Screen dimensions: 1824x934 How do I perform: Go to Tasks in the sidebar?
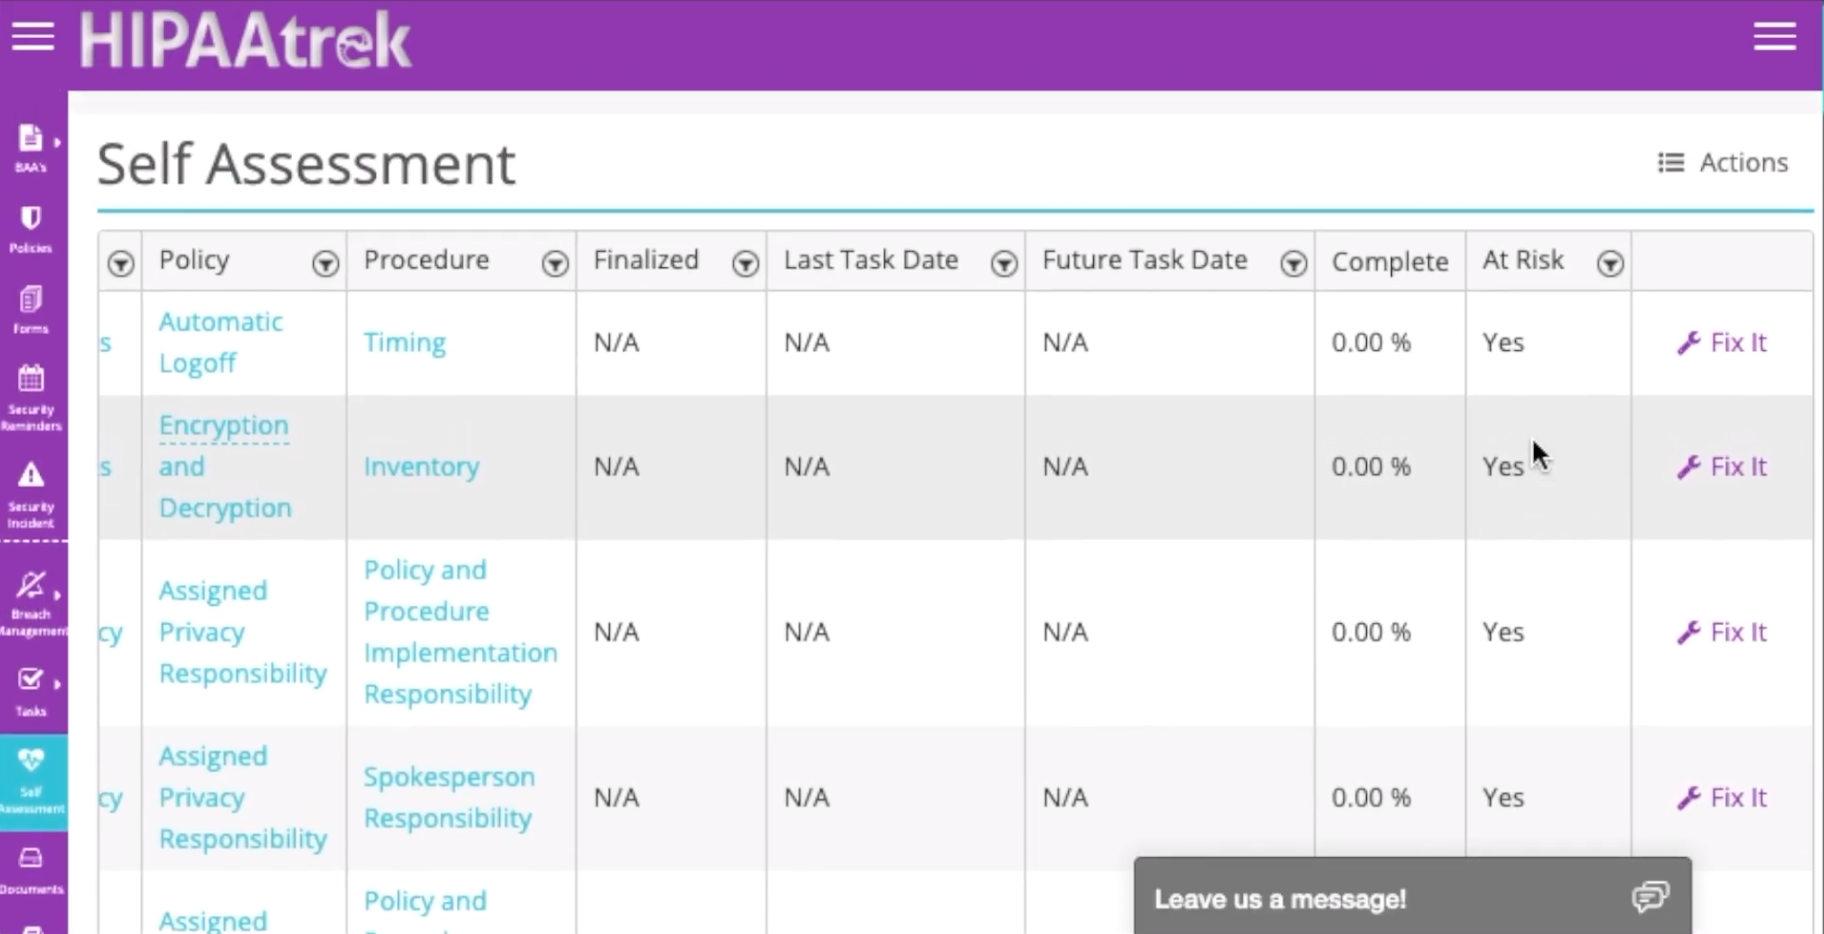pos(31,692)
